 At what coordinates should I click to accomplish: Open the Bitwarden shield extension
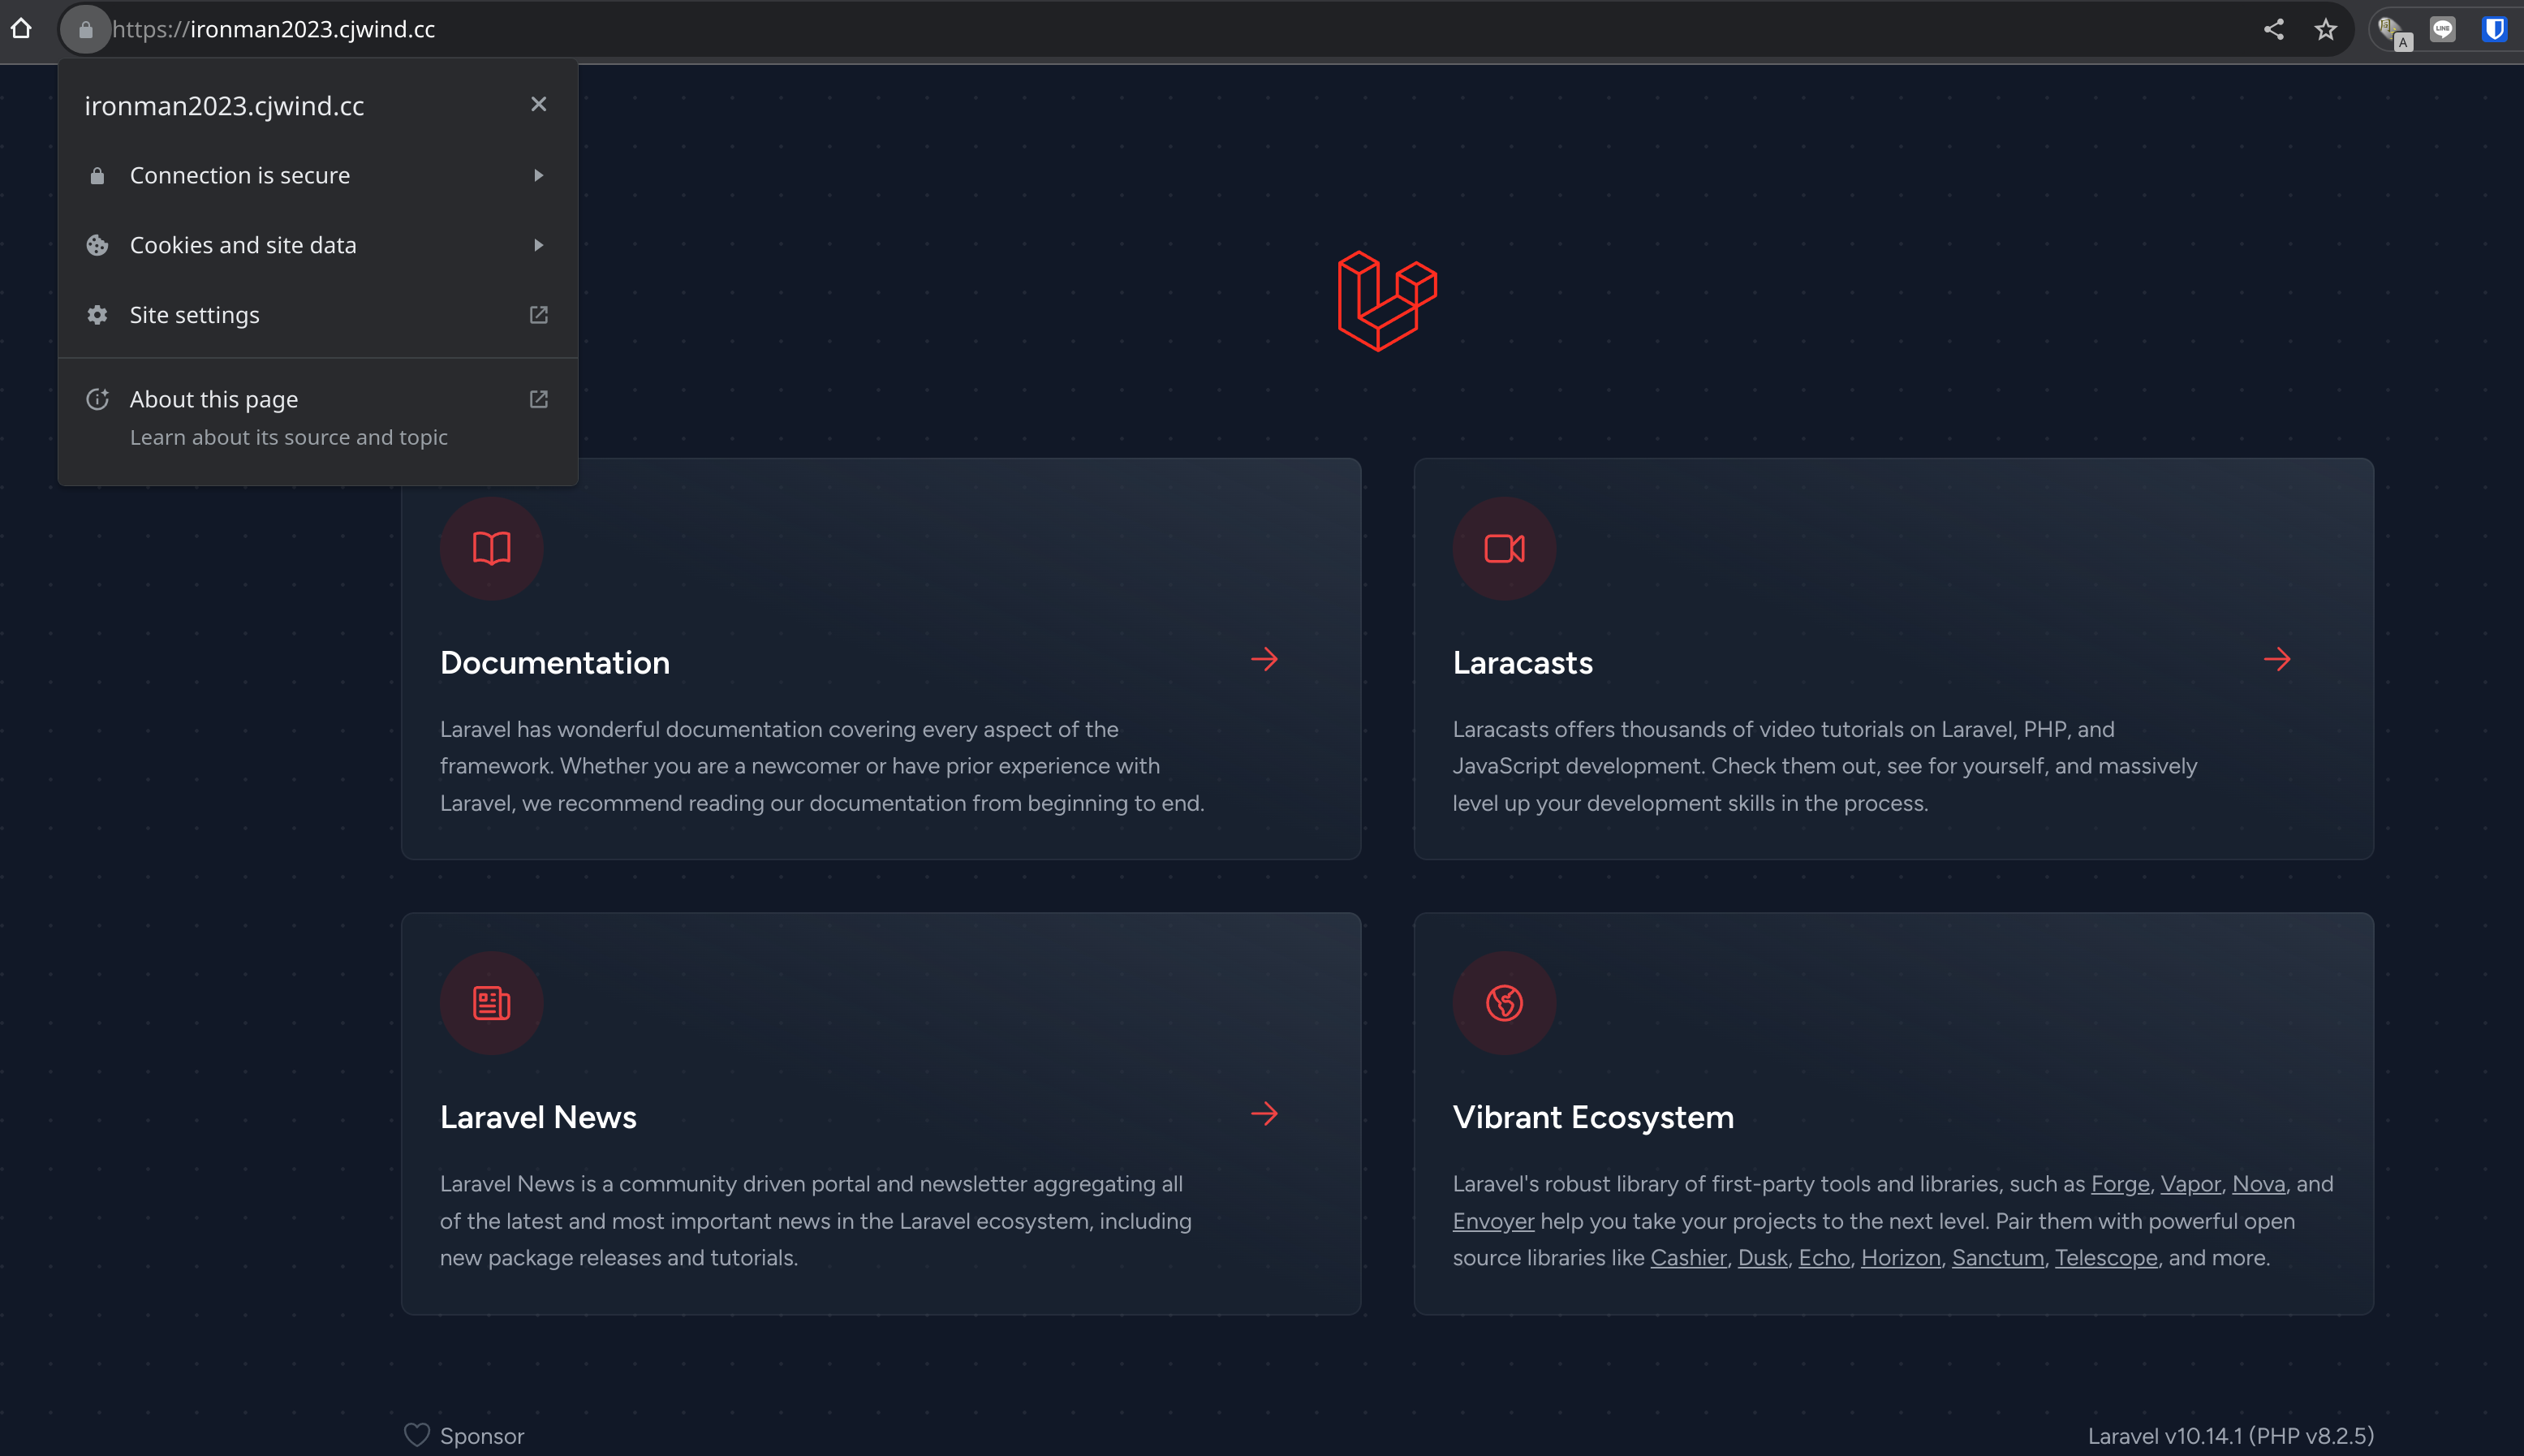pyautogui.click(x=2494, y=29)
